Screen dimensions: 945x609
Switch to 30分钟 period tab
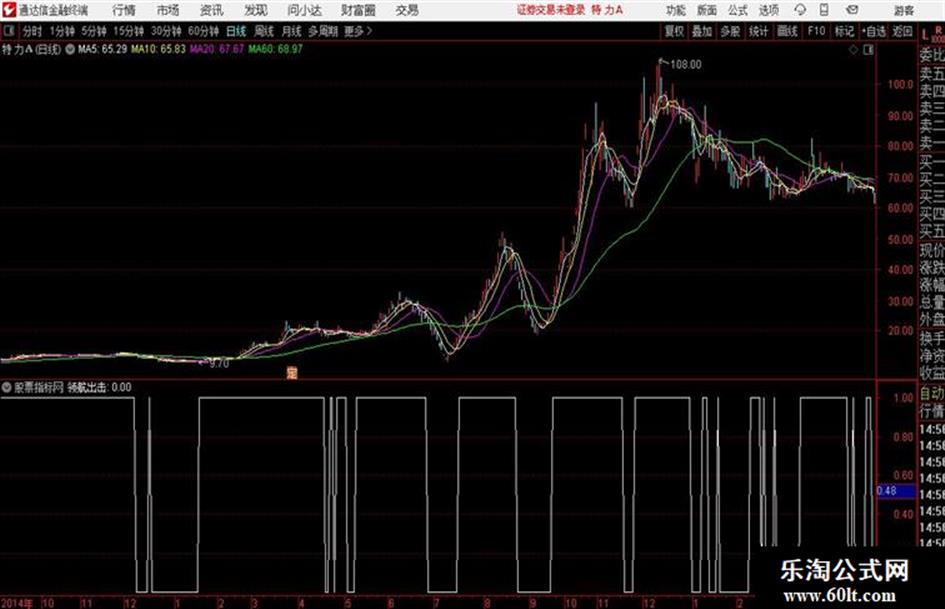click(166, 31)
